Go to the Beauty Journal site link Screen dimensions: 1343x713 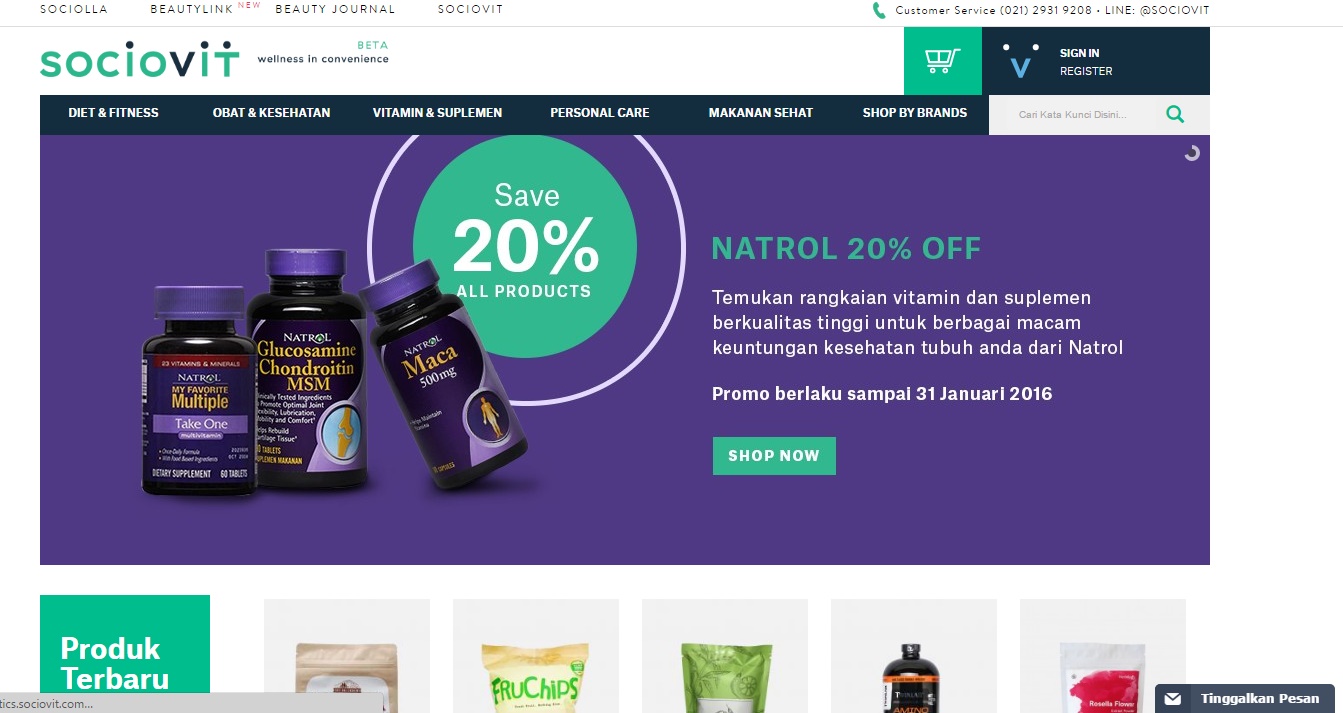(x=335, y=9)
